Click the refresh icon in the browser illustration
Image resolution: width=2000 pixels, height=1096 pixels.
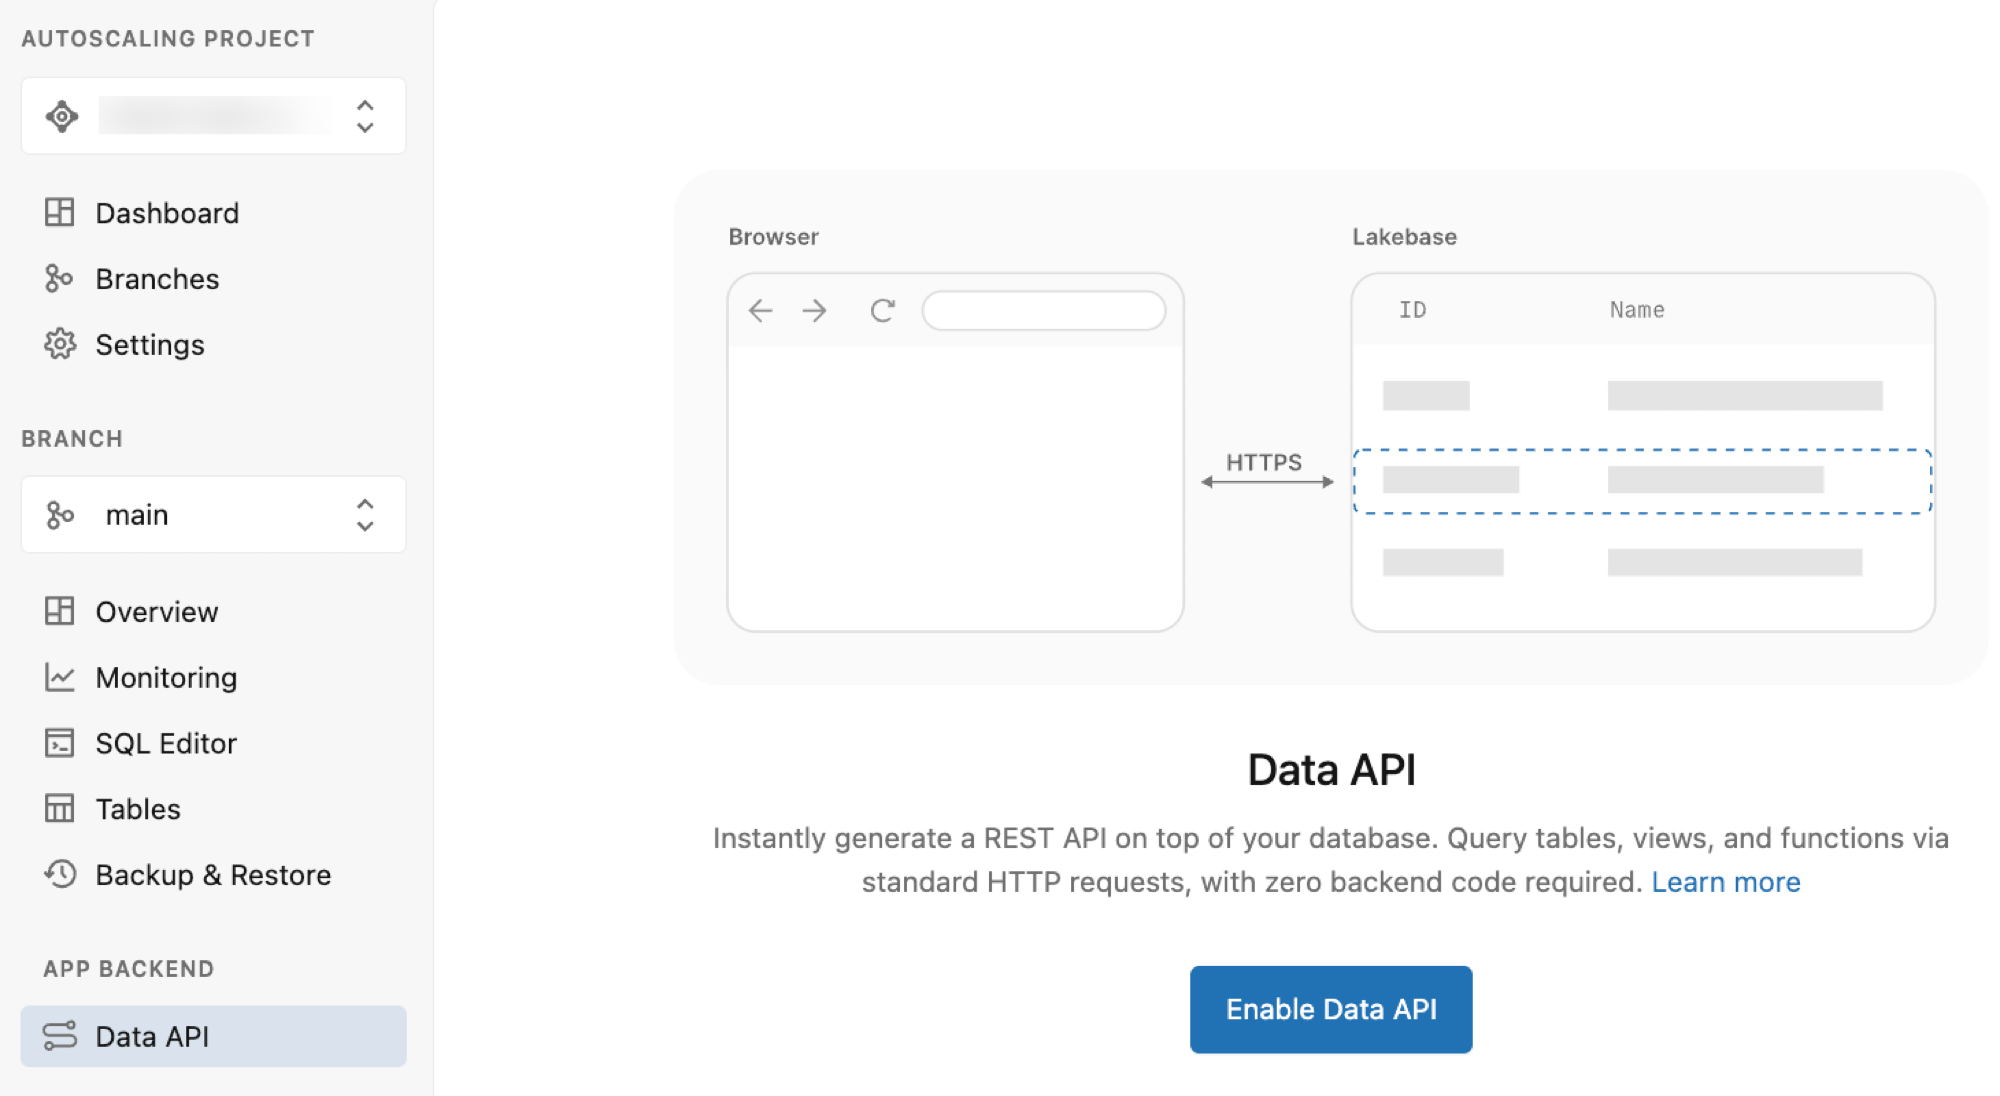pyautogui.click(x=881, y=311)
